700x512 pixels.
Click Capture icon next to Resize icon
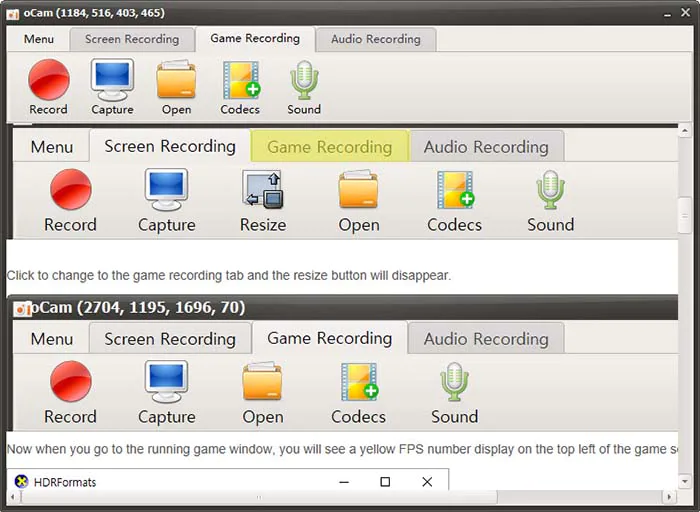[x=166, y=189]
